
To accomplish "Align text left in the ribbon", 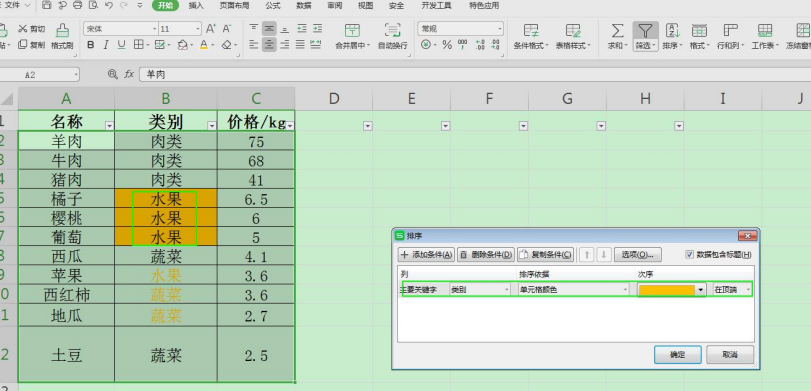I will (x=253, y=45).
